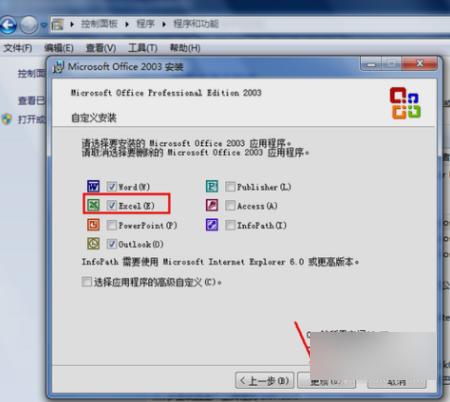Click the shield icon in the Control Panel sidebar
The width and height of the screenshot is (450, 402).
(7, 119)
